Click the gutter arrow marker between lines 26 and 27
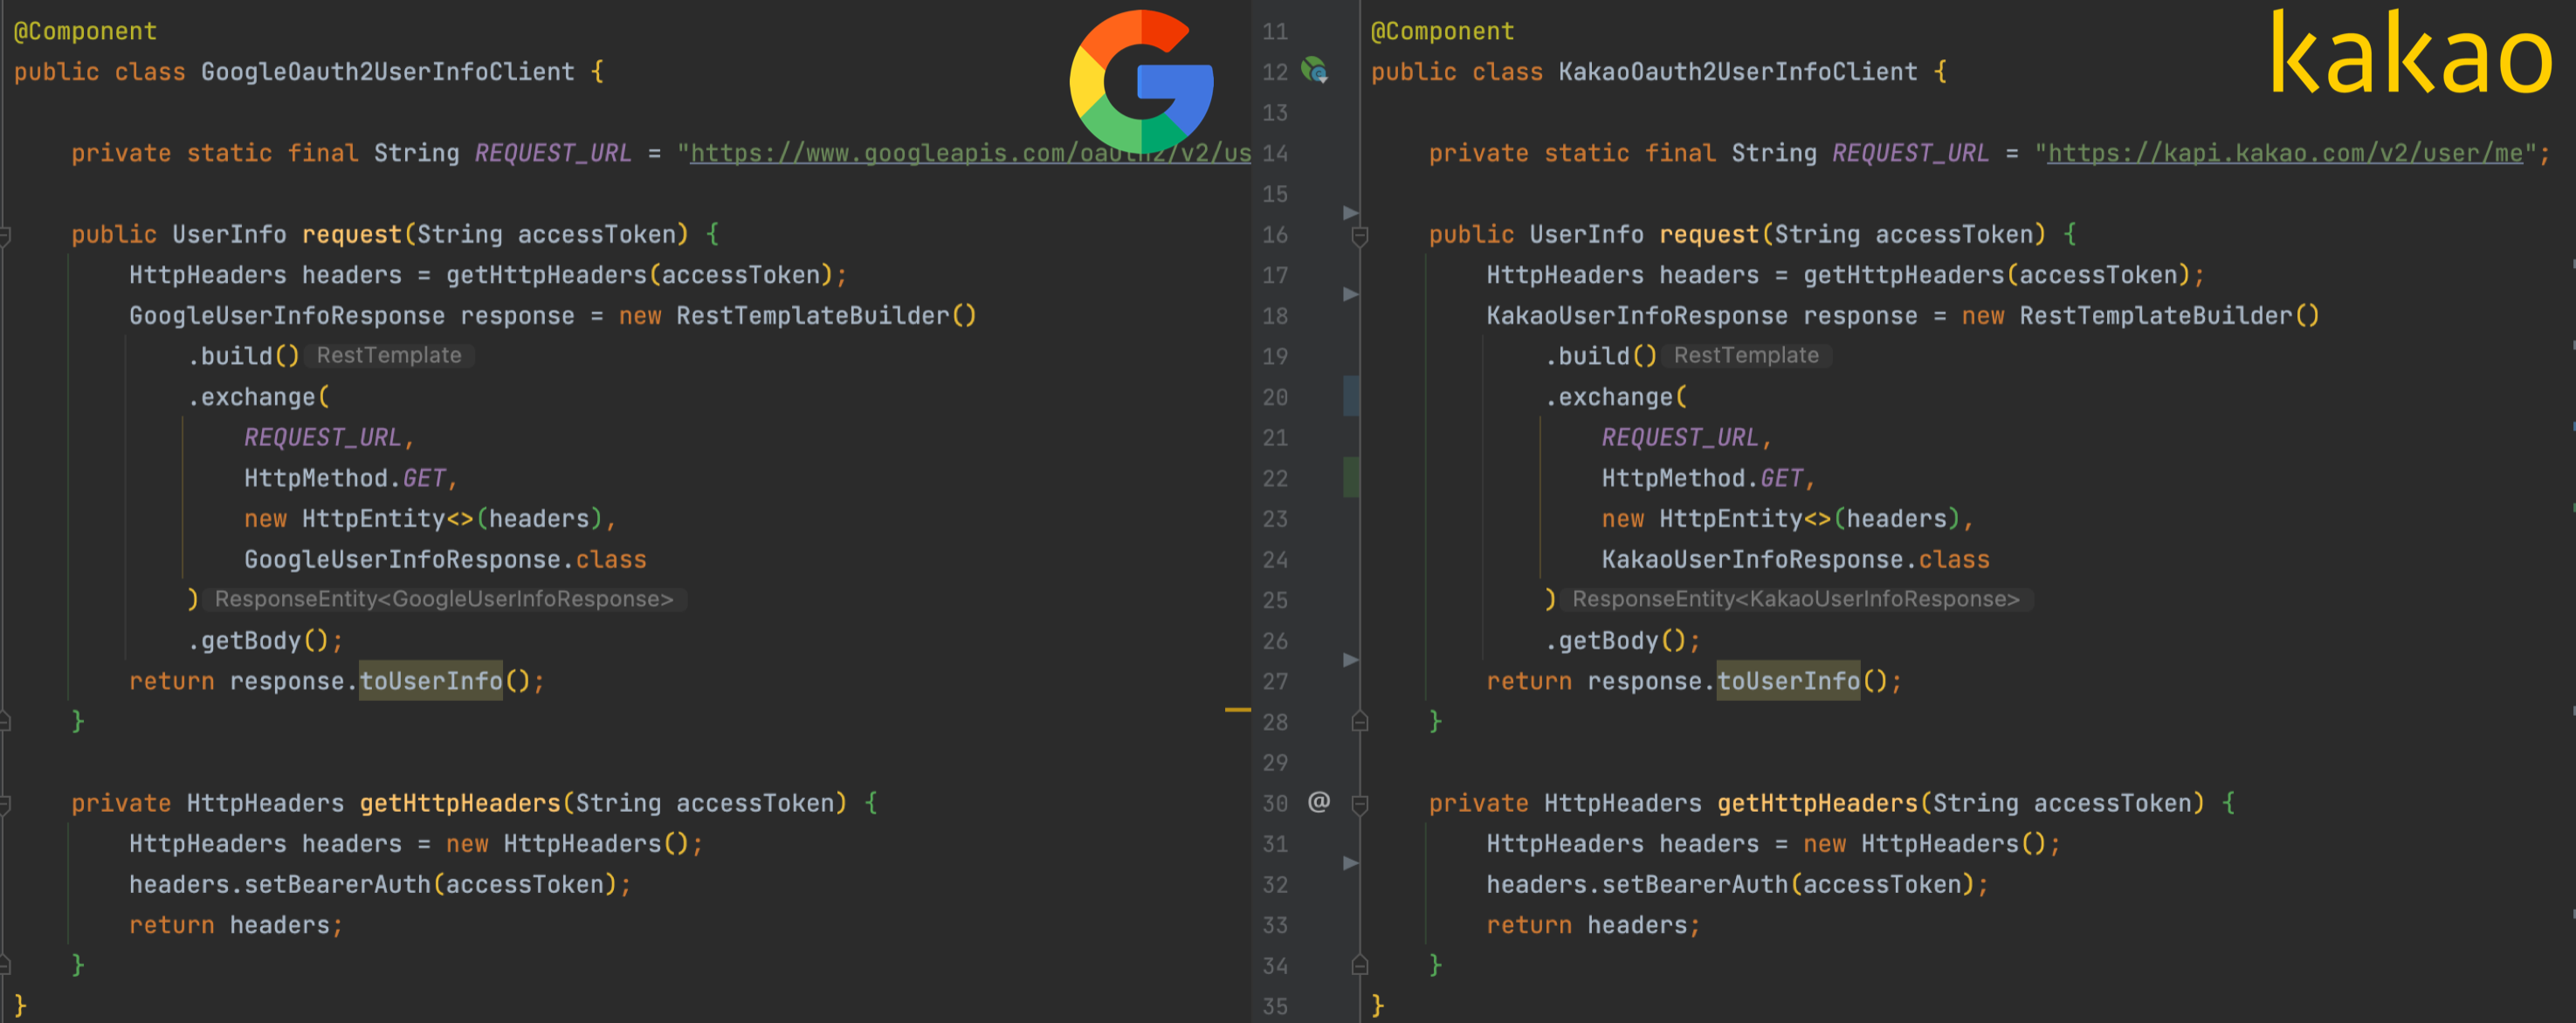The width and height of the screenshot is (2576, 1023). [x=1350, y=660]
